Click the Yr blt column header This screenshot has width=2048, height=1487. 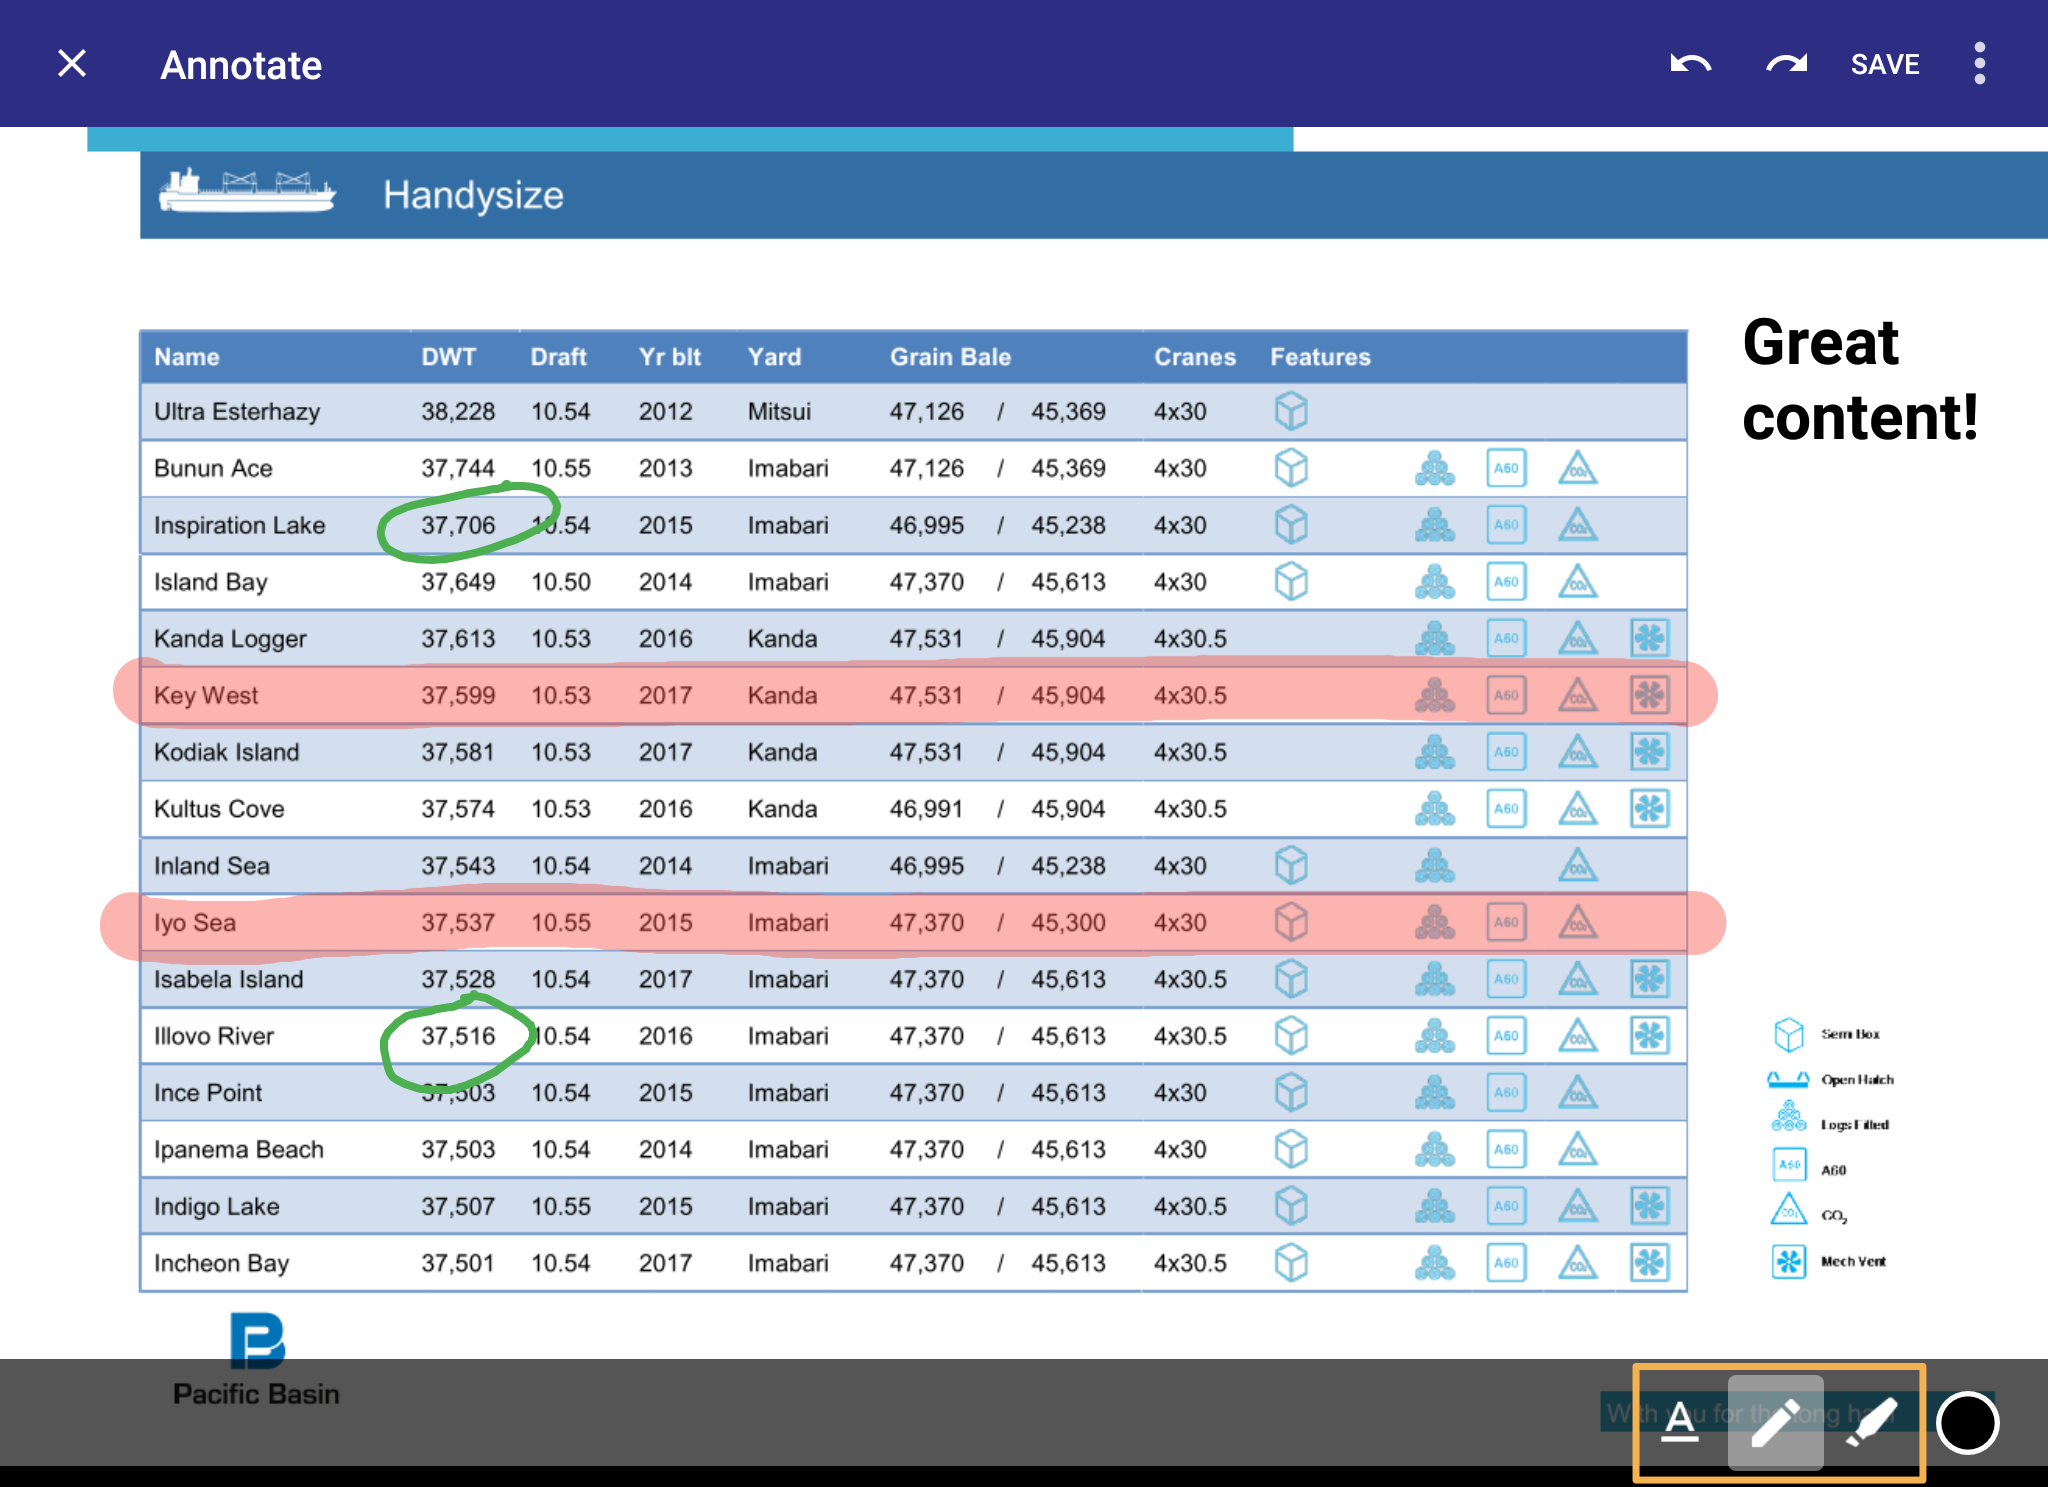(x=670, y=357)
